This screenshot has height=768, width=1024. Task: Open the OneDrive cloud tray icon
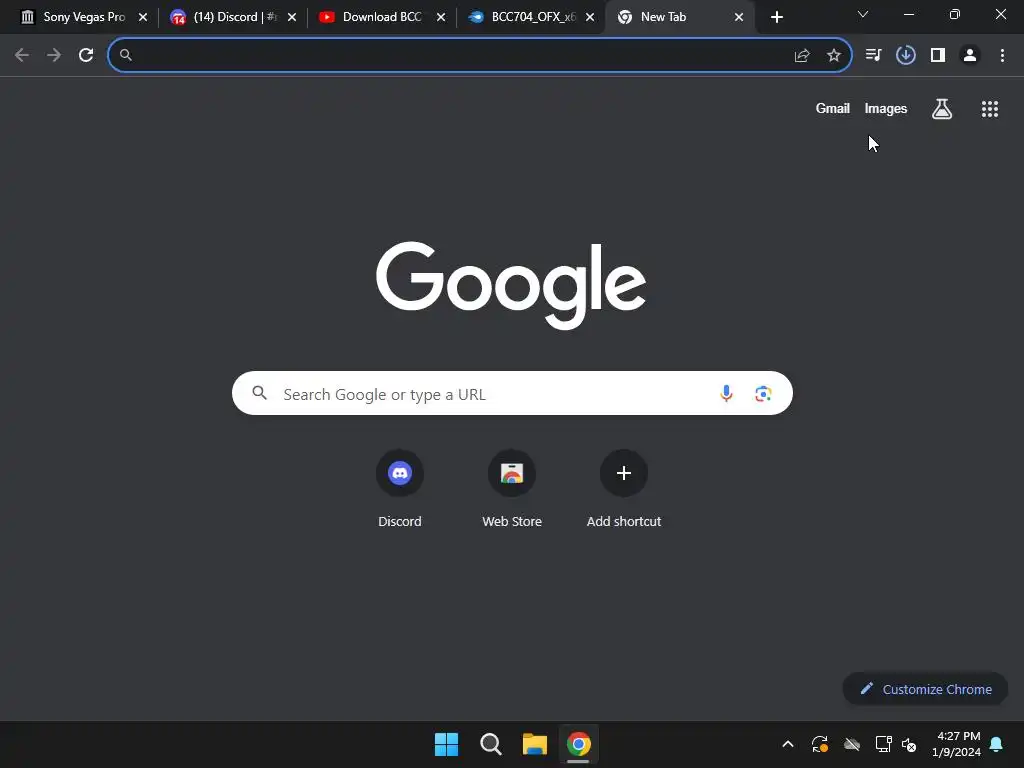(x=852, y=744)
